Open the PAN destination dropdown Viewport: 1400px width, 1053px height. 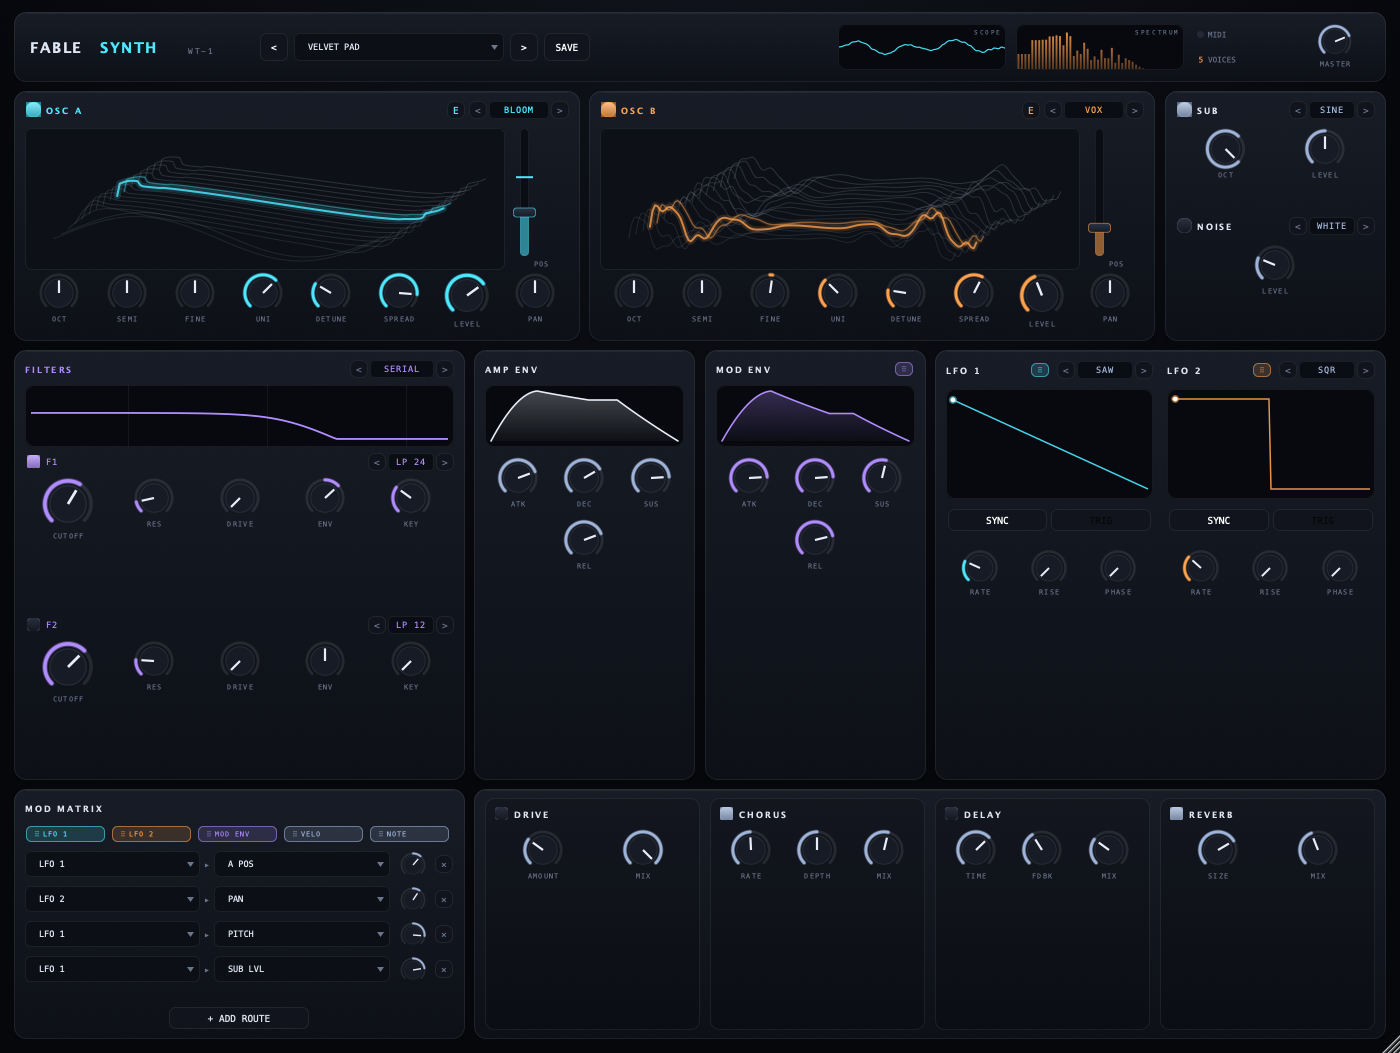pyautogui.click(x=302, y=899)
